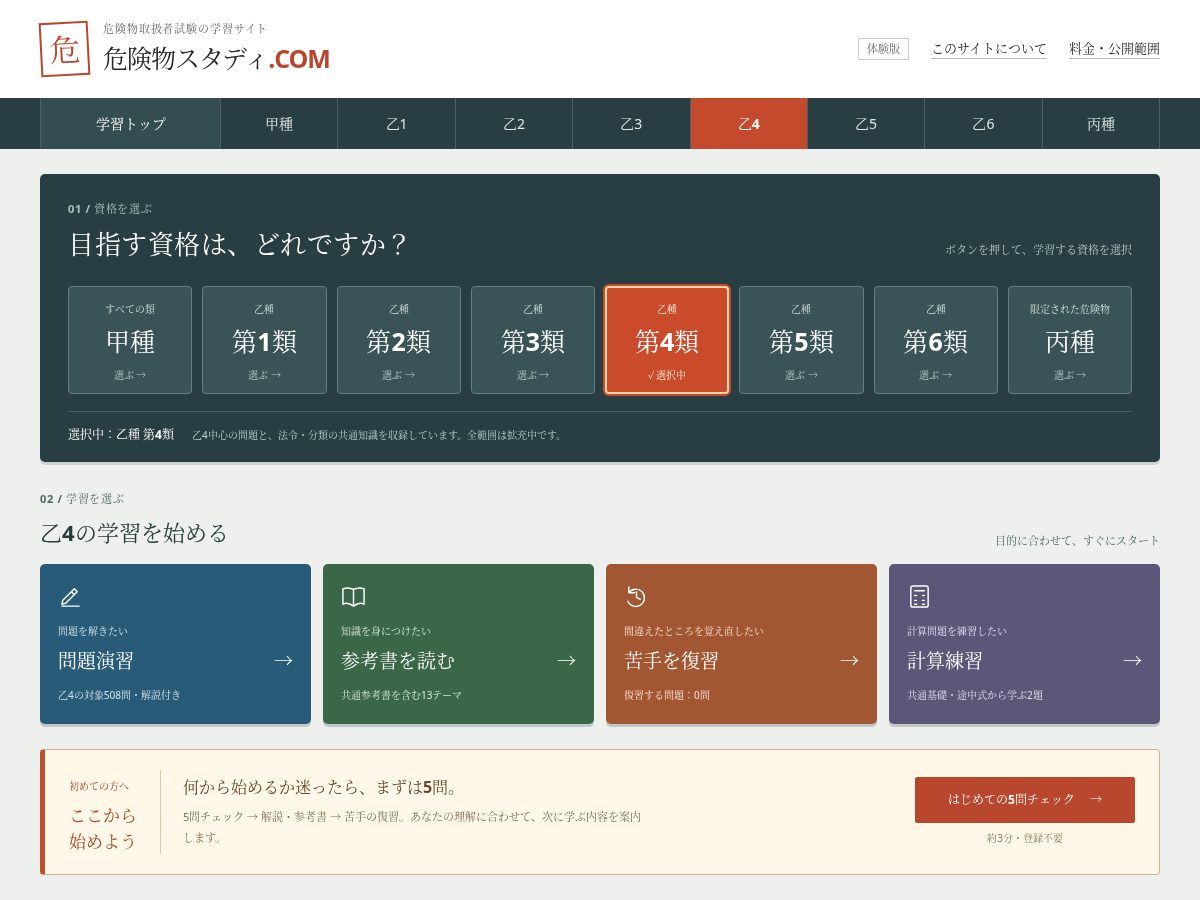The image size is (1200, 900).
Task: Choose the 乙種 第2類 qualification card
Action: click(399, 340)
